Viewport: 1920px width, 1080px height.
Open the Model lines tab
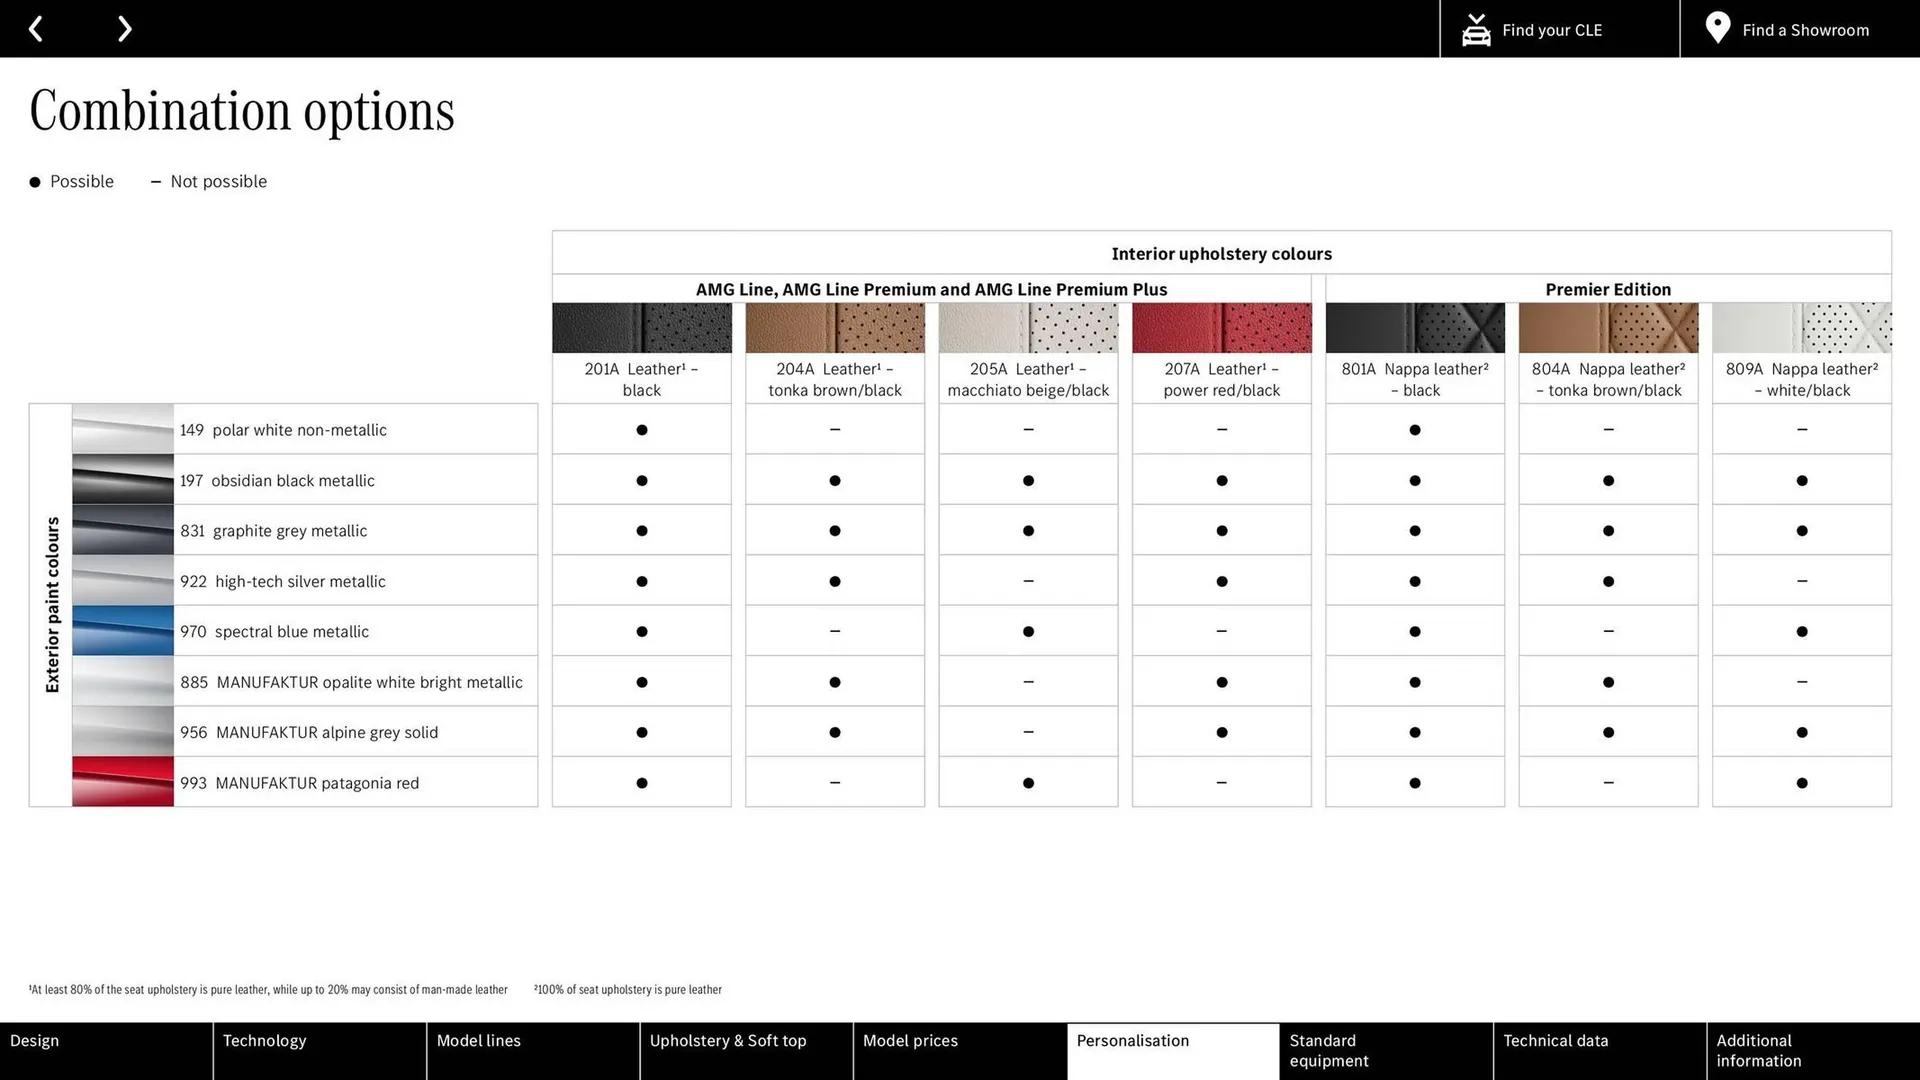[532, 1050]
